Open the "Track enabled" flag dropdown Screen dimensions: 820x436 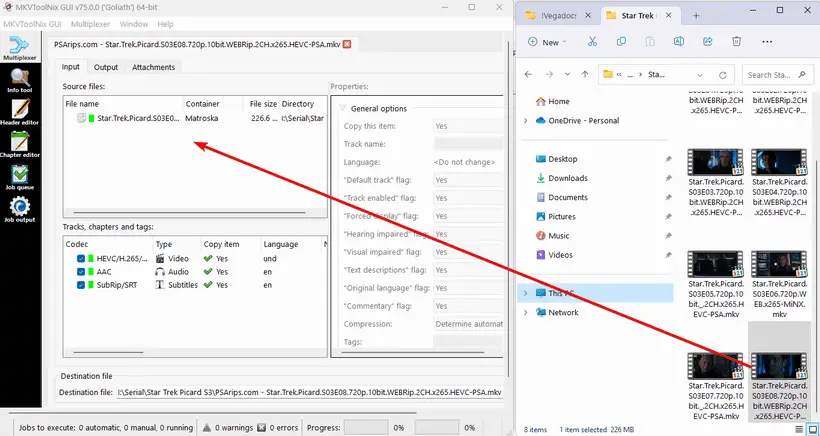tap(468, 198)
